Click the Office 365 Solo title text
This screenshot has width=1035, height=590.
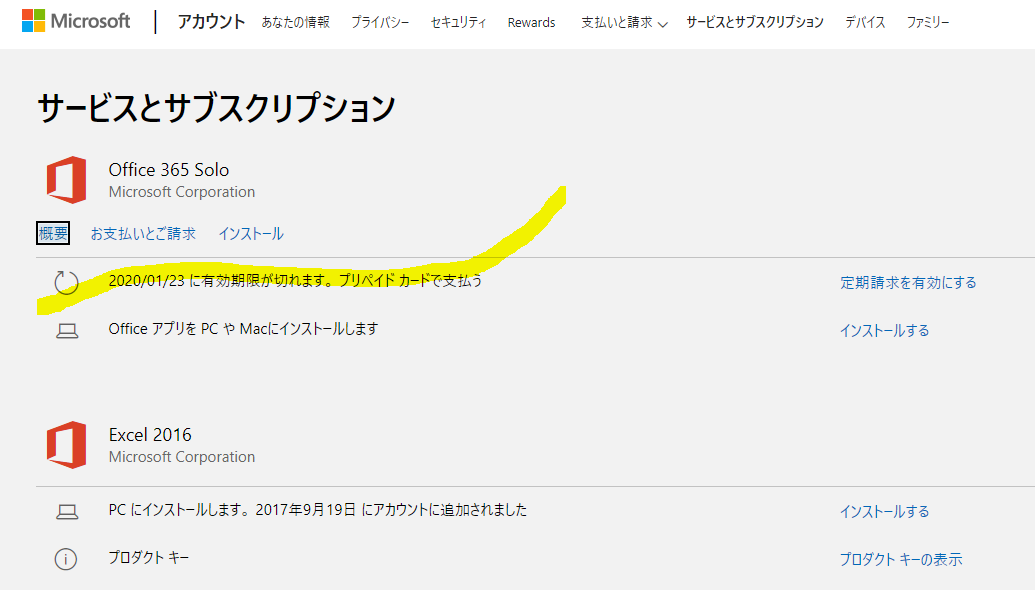169,170
